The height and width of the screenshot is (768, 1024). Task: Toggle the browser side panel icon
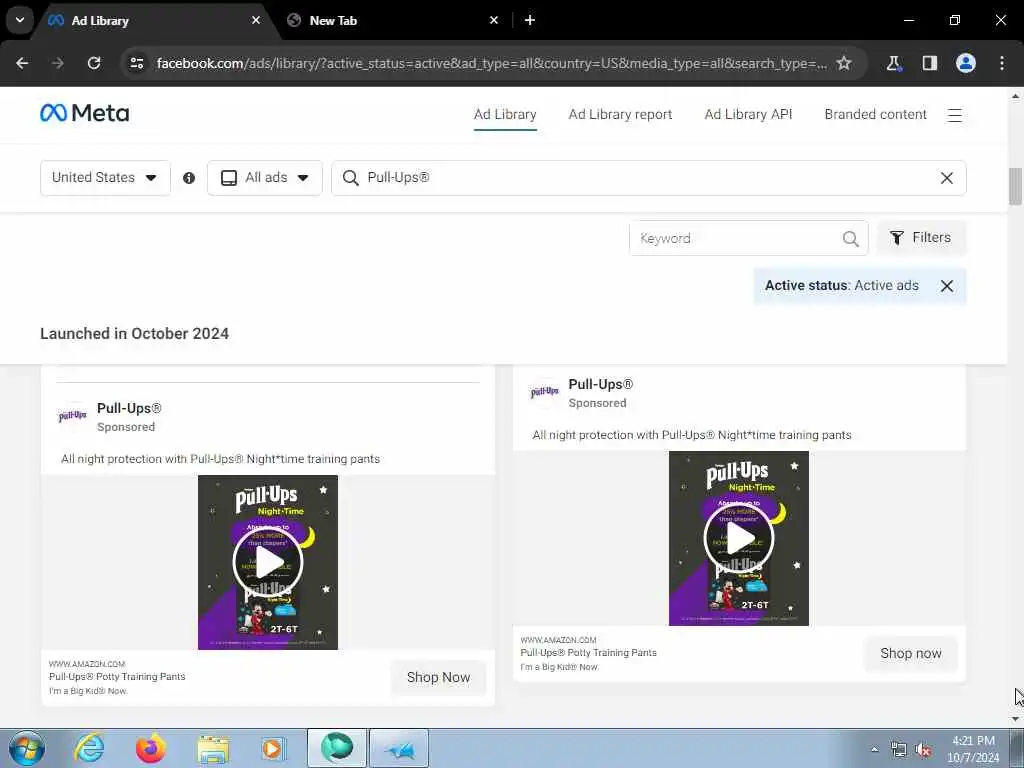click(x=930, y=63)
